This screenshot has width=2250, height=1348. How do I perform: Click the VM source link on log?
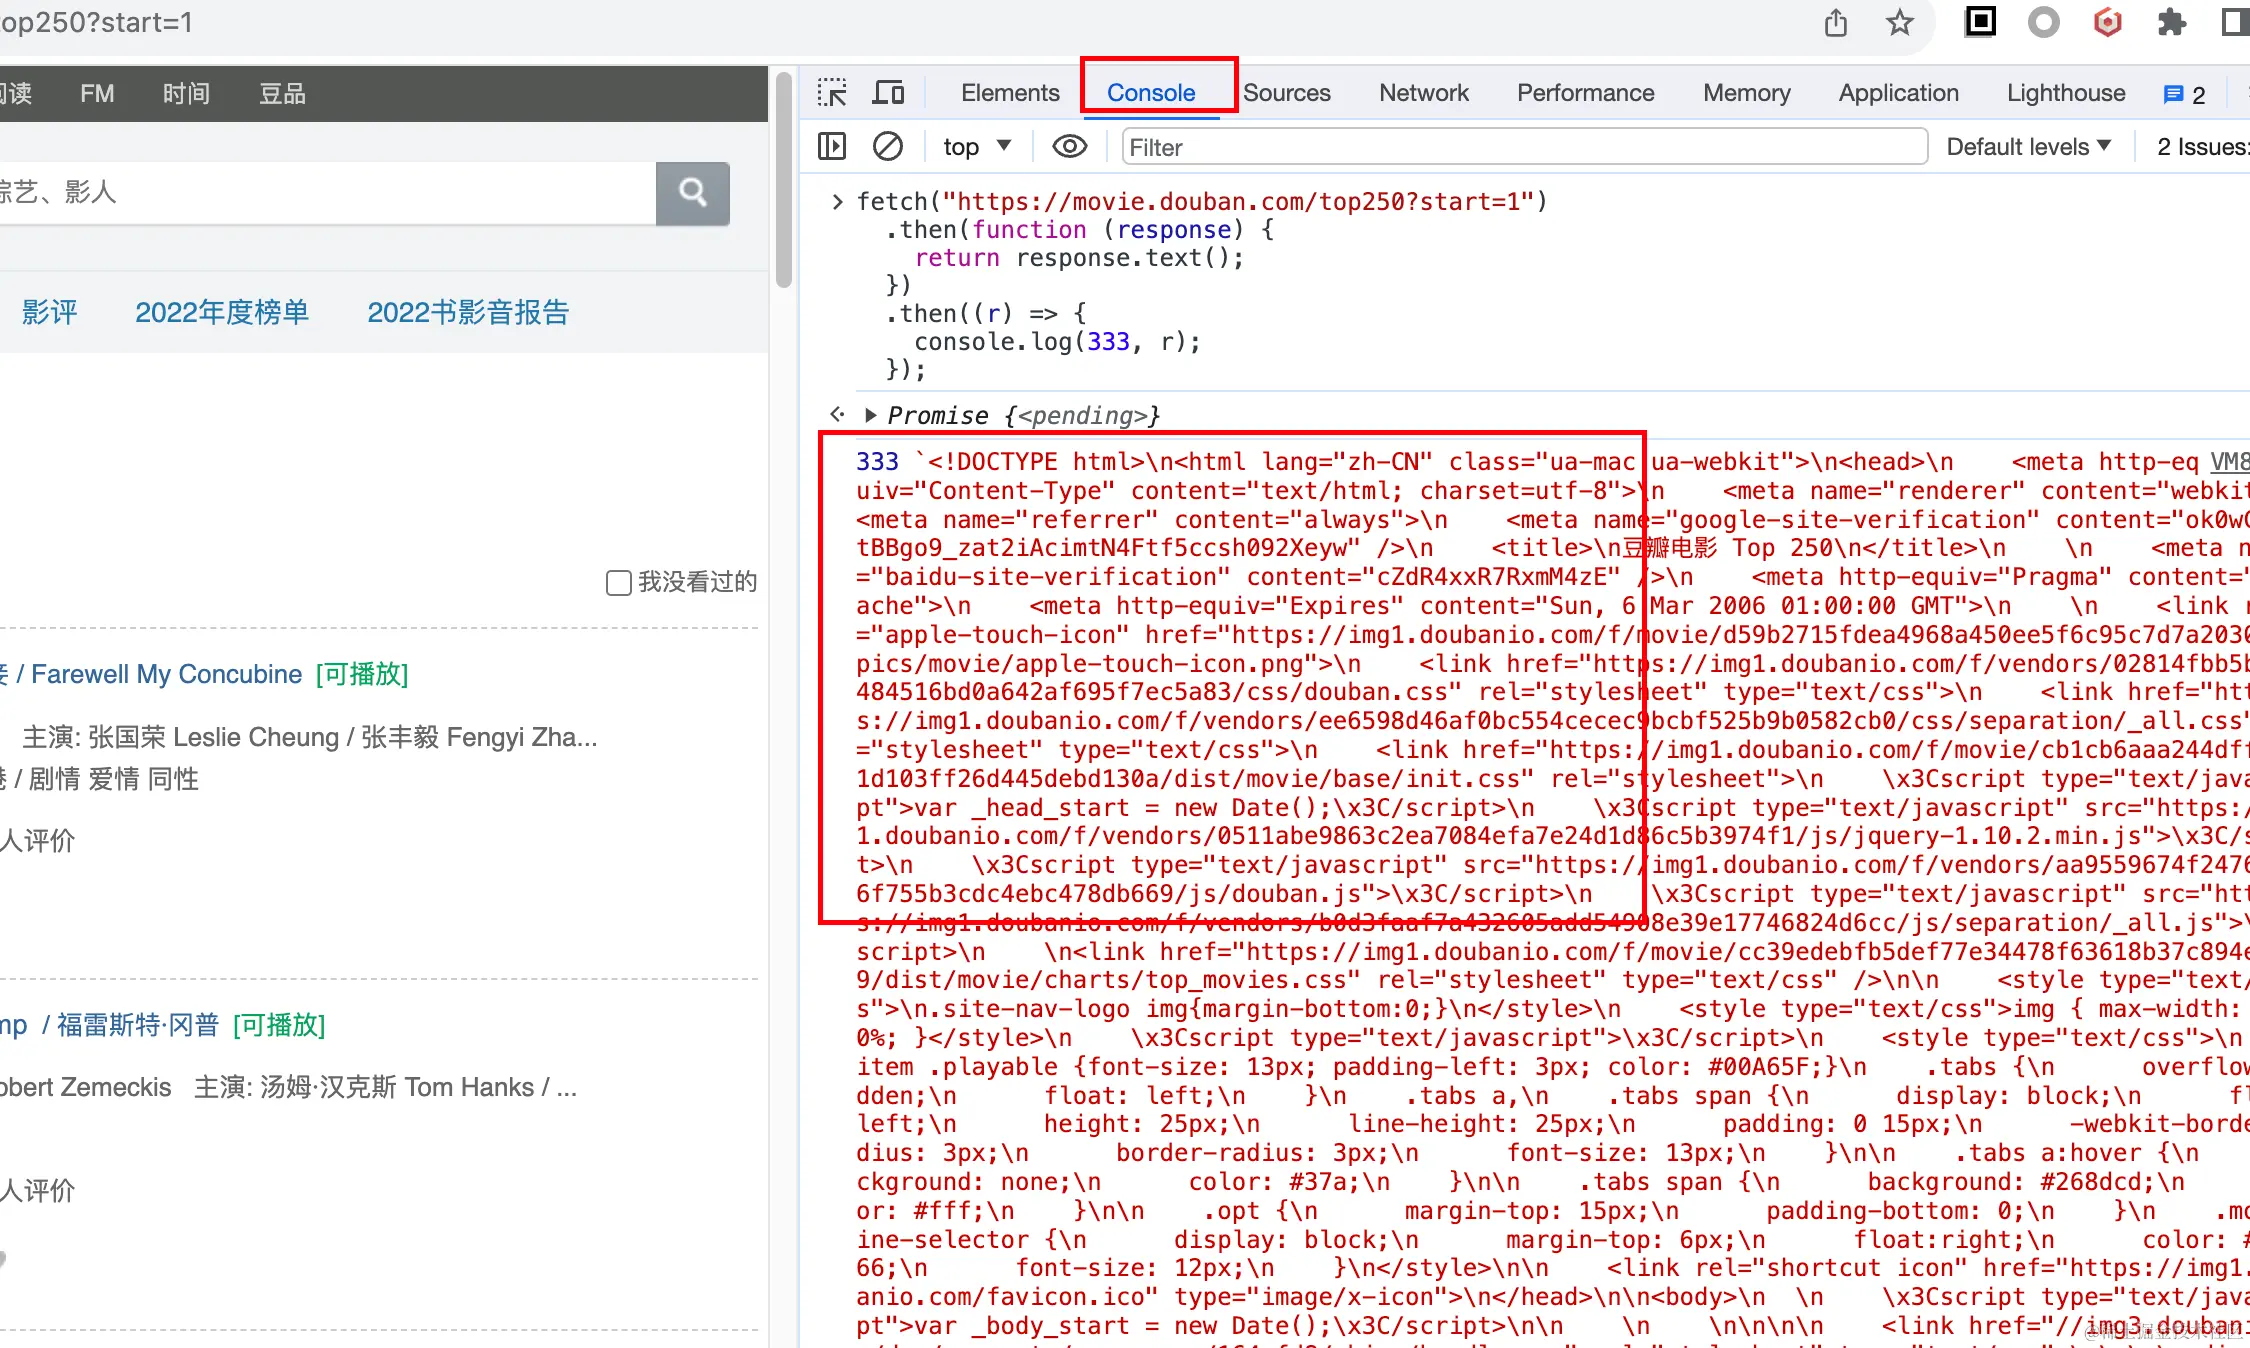(2230, 461)
